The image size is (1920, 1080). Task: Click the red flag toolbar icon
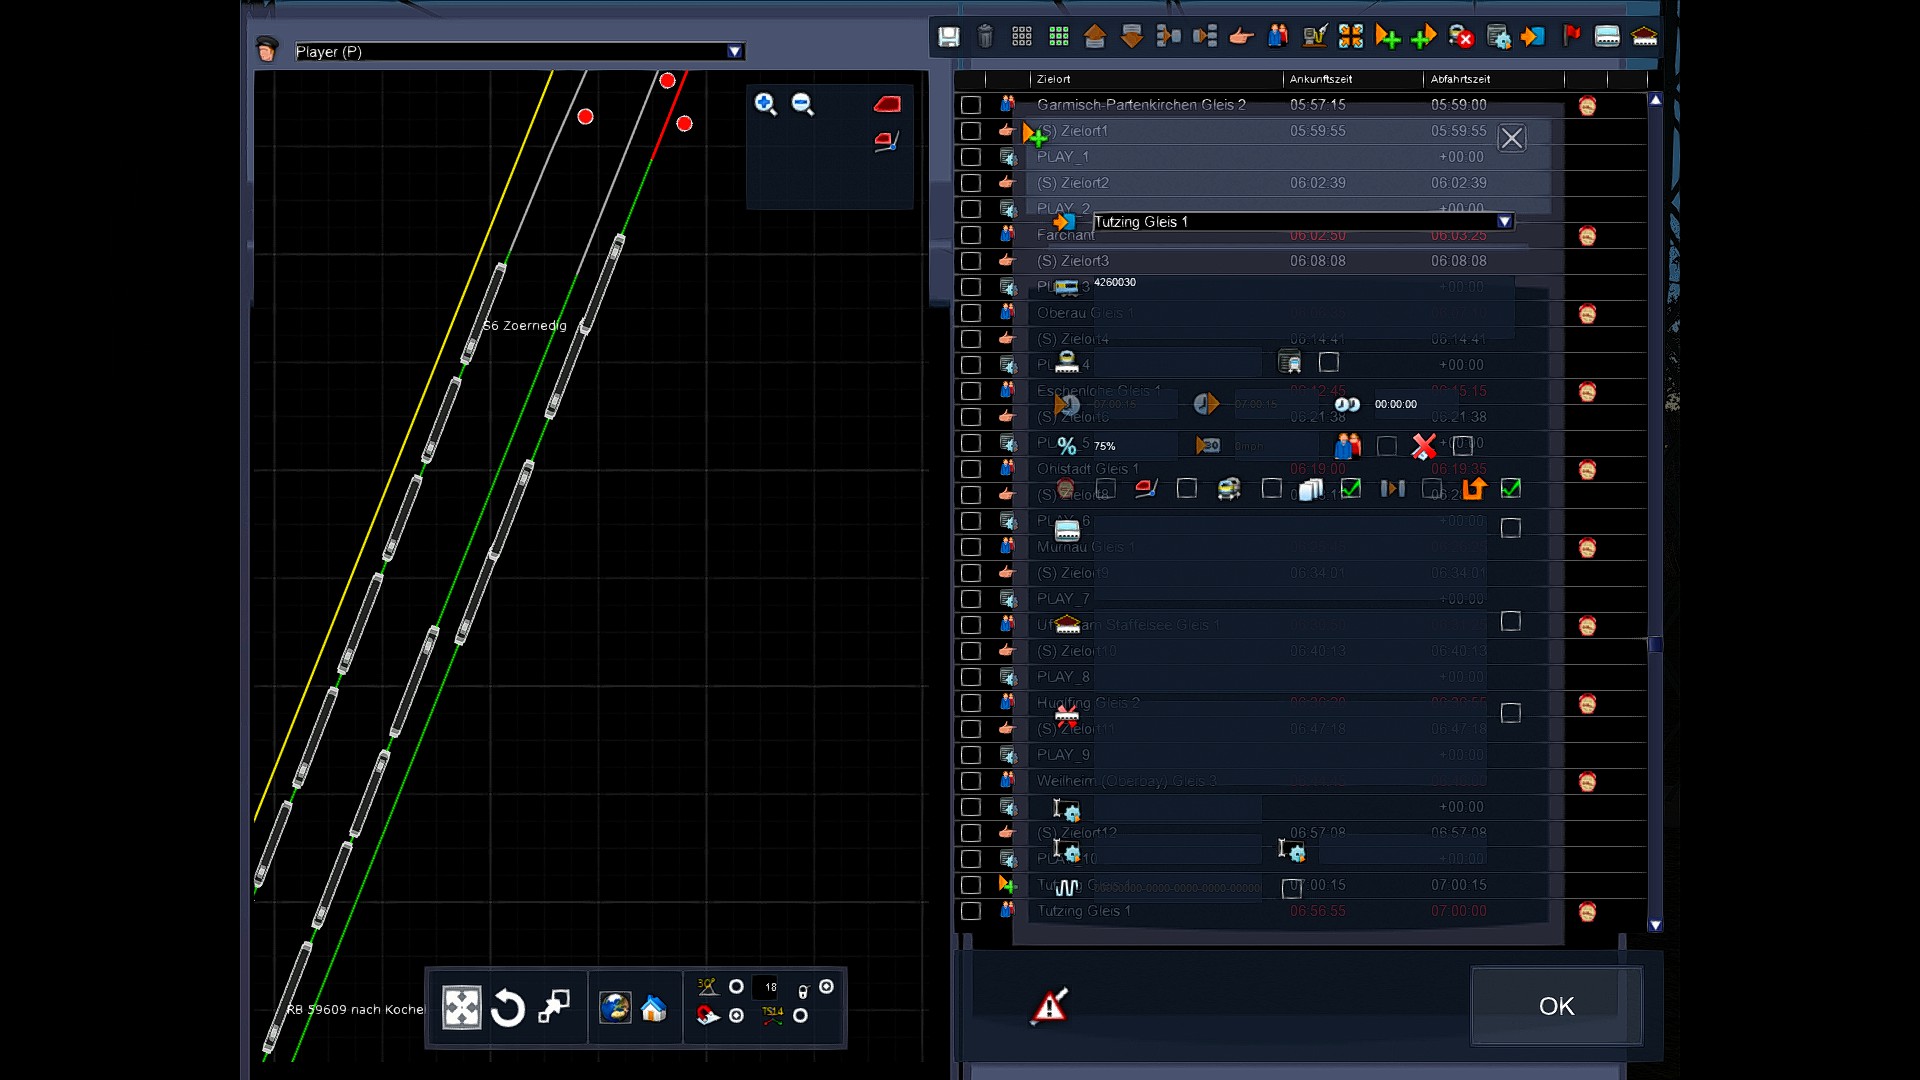pos(1571,37)
